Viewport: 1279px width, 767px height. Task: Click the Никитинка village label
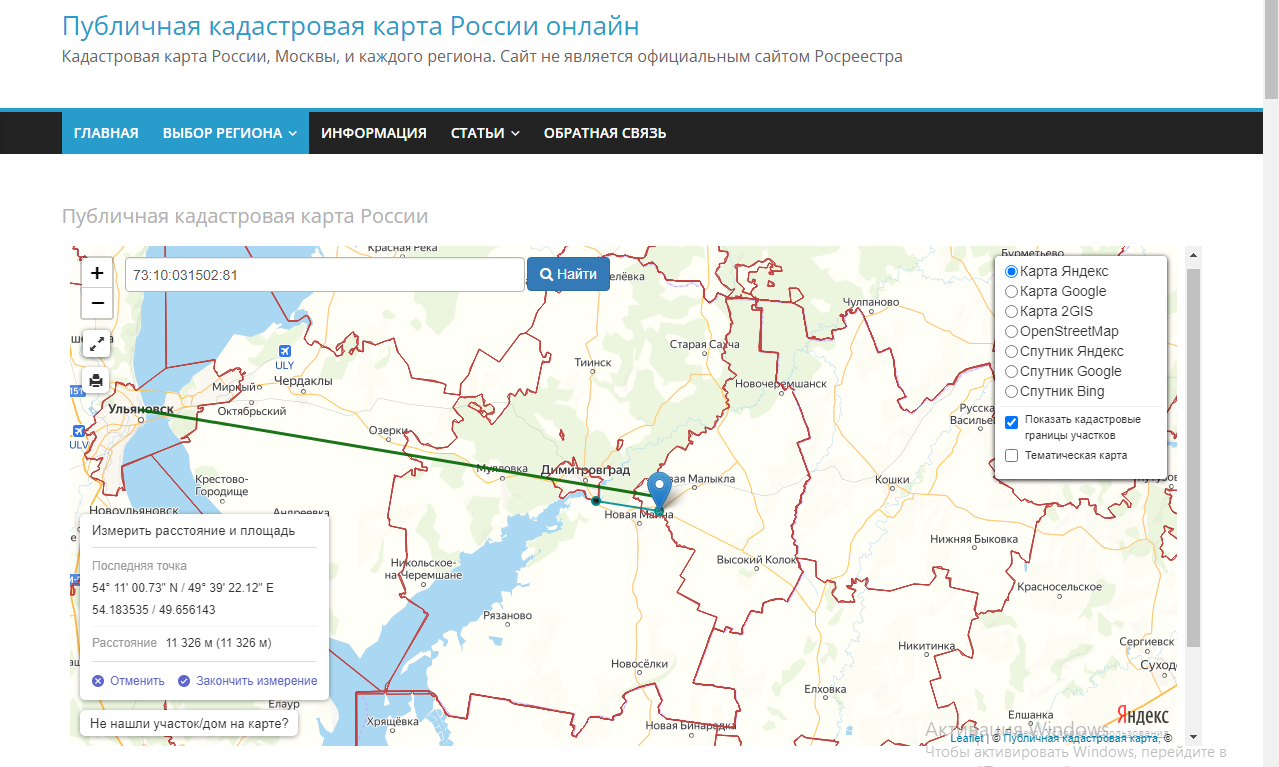926,646
